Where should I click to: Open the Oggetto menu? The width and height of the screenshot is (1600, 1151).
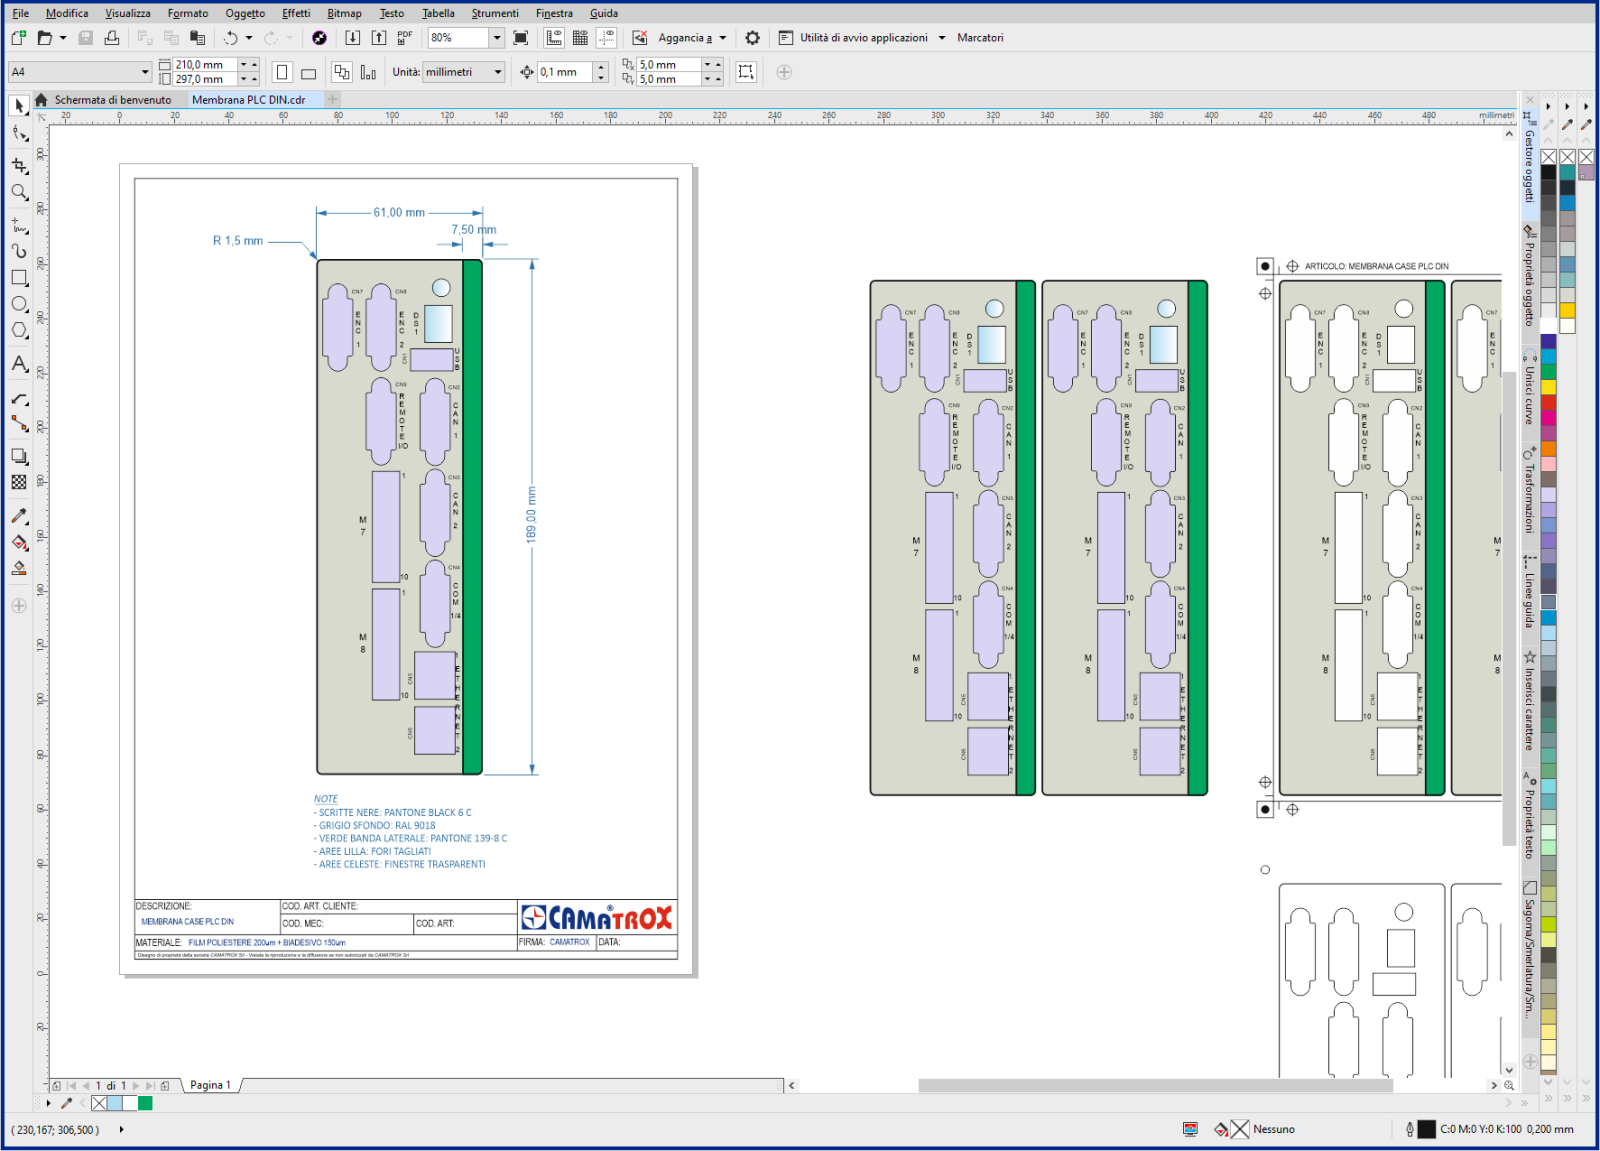click(245, 13)
